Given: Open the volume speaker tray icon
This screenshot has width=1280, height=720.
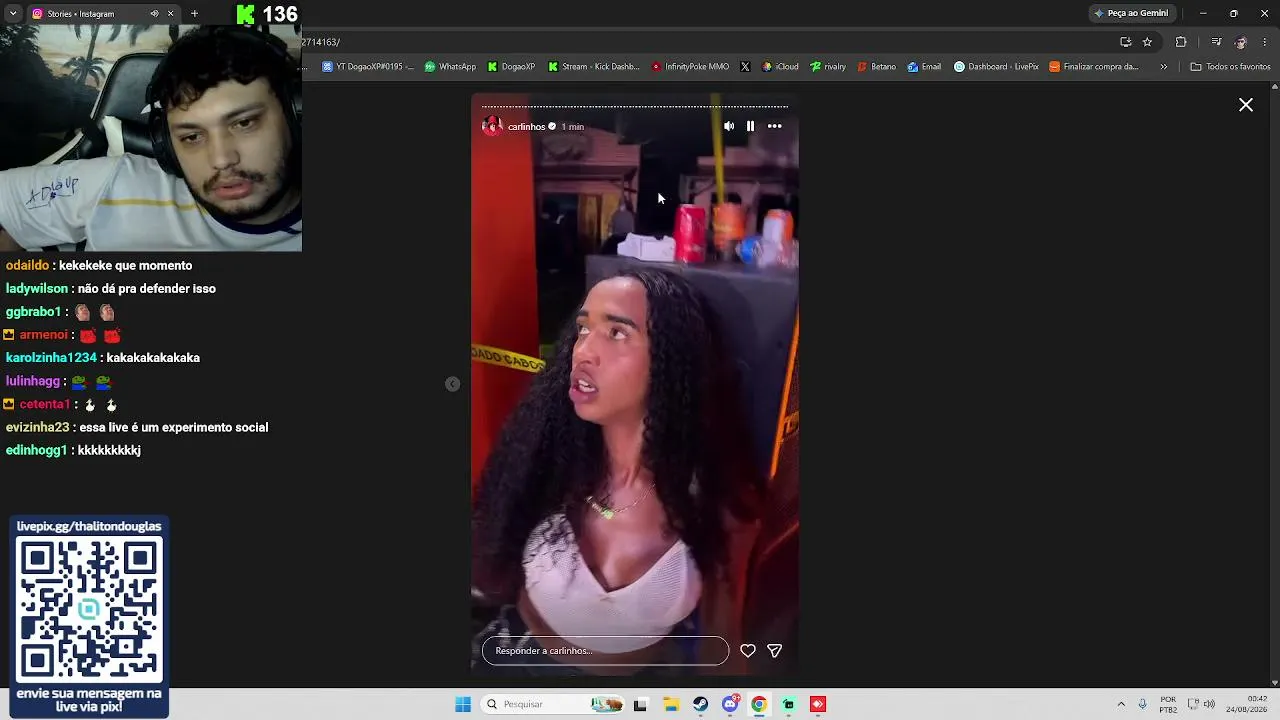Looking at the screenshot, I should [1209, 704].
